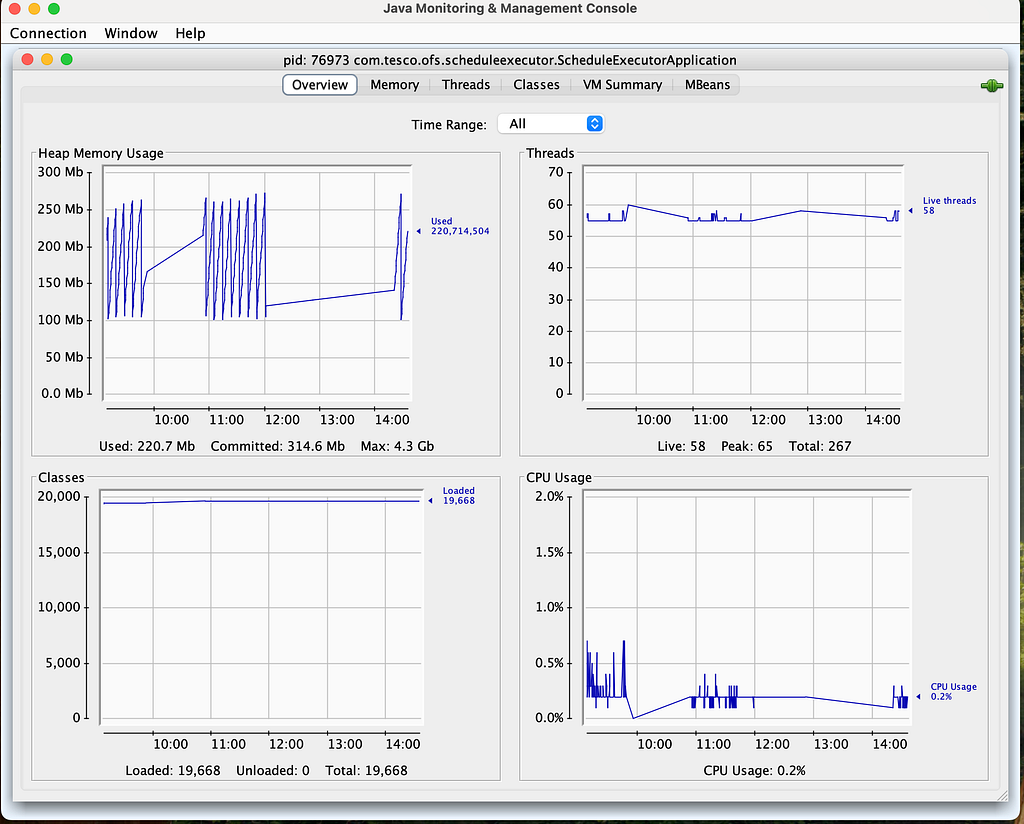
Task: Click inside the Threads chart
Action: tap(743, 281)
